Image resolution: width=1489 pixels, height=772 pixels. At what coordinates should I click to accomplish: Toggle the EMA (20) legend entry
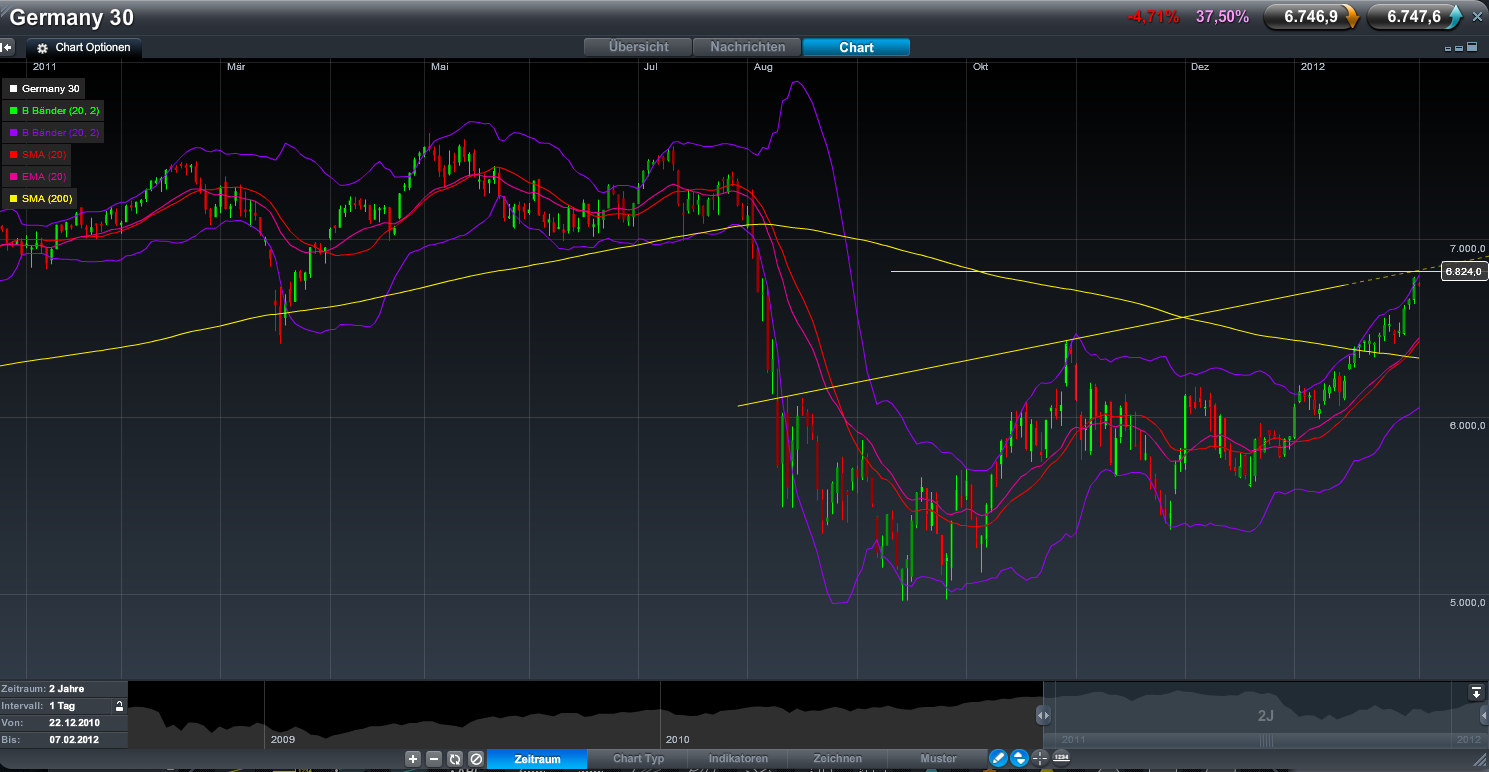pyautogui.click(x=38, y=177)
